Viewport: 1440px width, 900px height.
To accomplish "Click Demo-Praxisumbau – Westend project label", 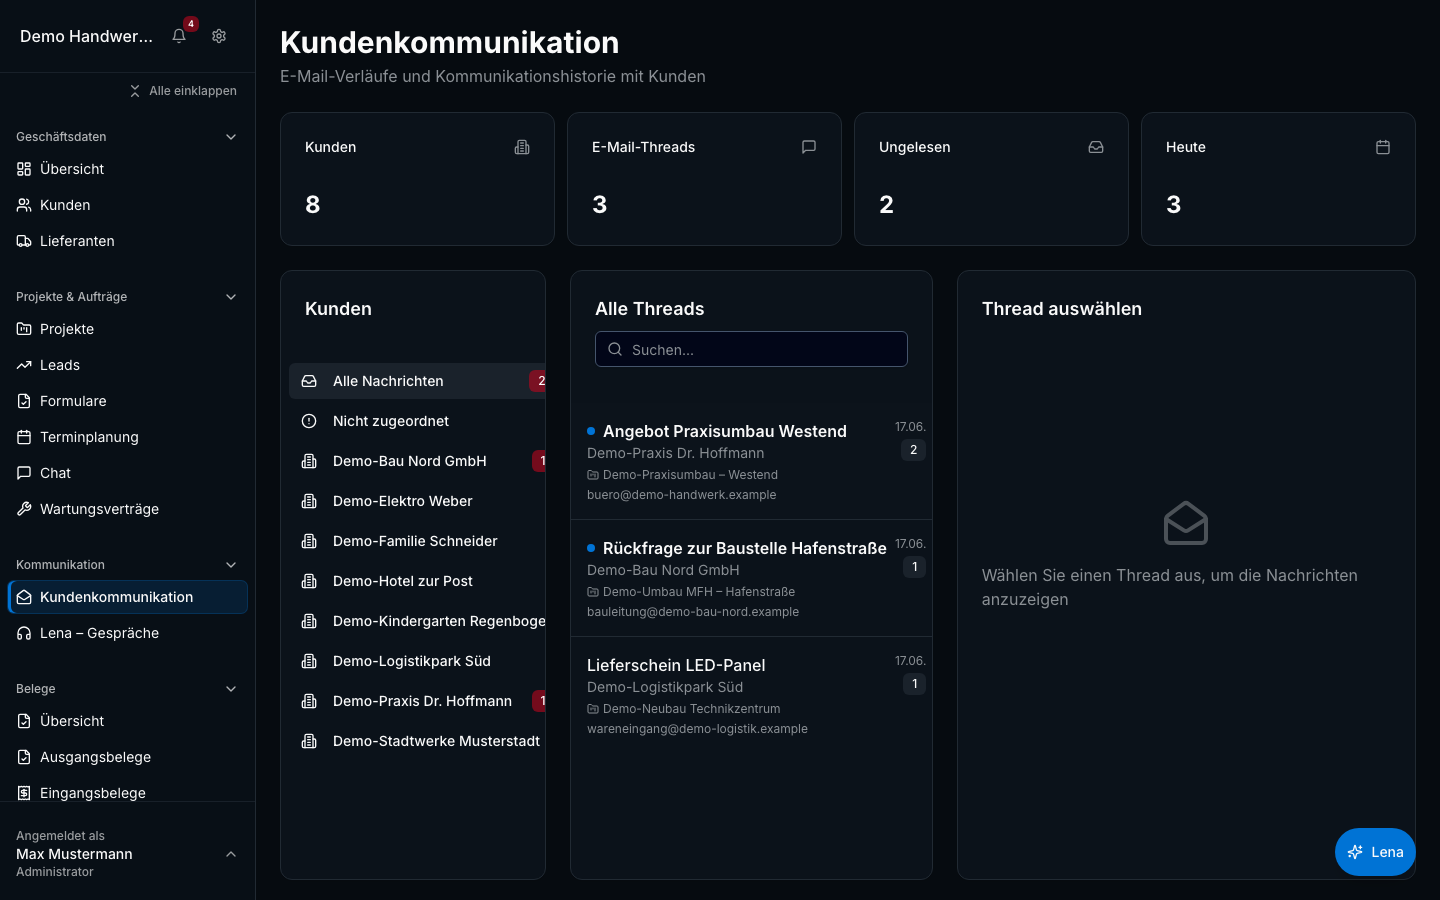I will click(x=690, y=475).
